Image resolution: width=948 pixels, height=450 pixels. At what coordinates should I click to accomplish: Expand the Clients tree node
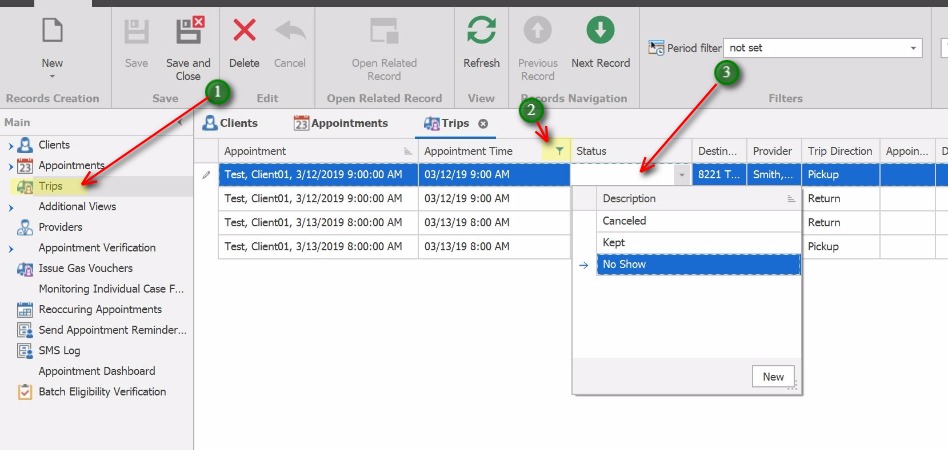pos(11,145)
